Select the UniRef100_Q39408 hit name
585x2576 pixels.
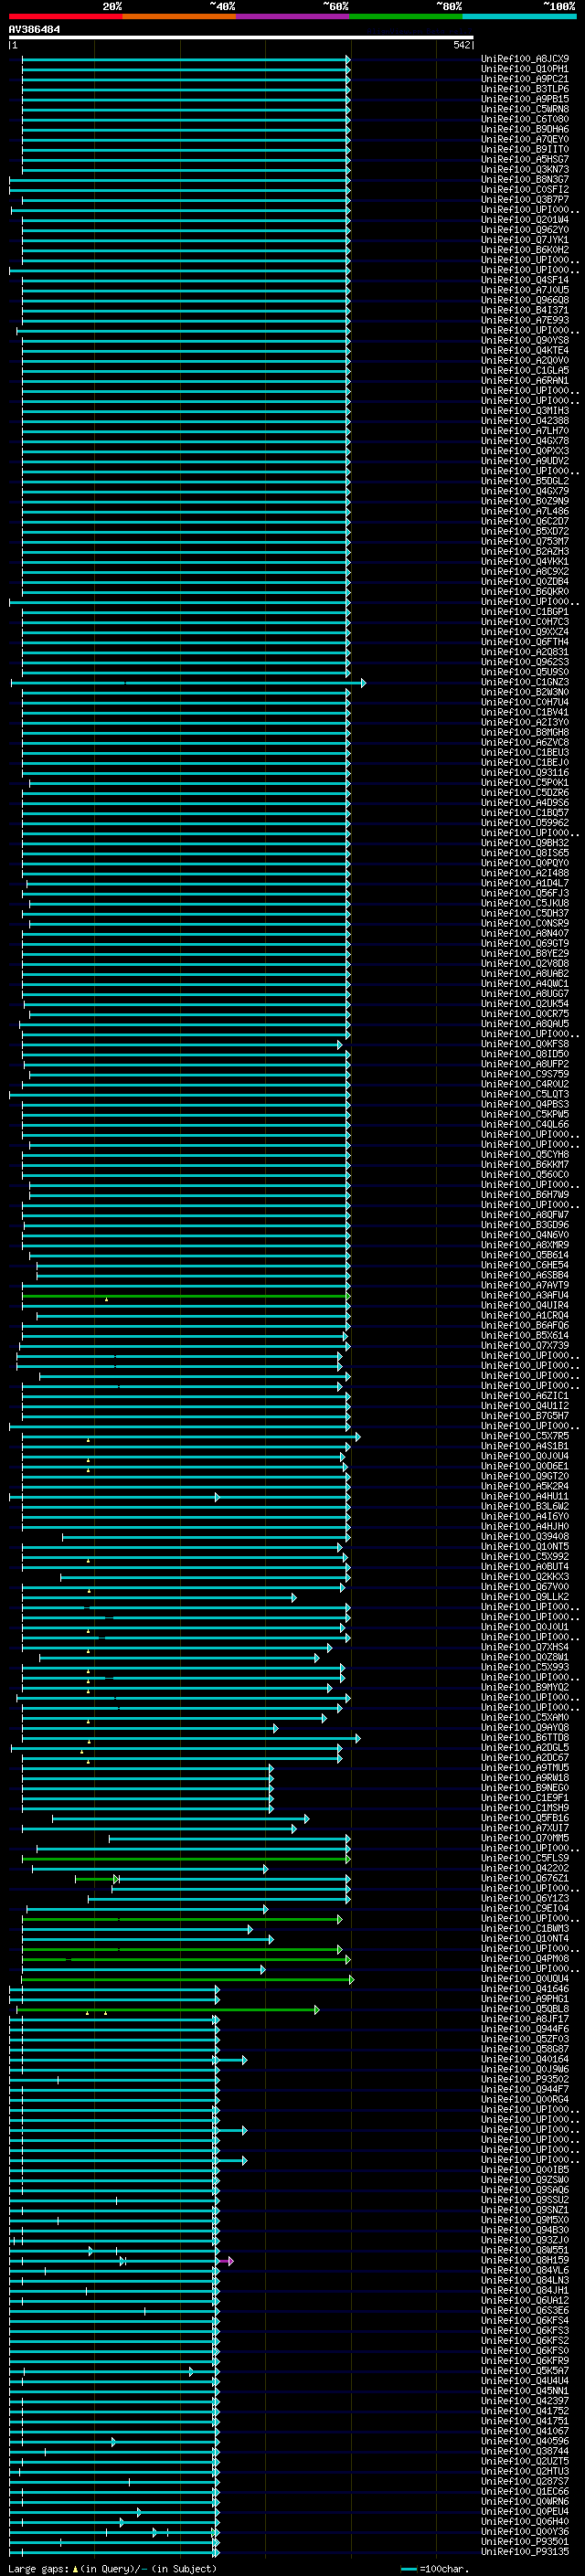pyautogui.click(x=525, y=1536)
